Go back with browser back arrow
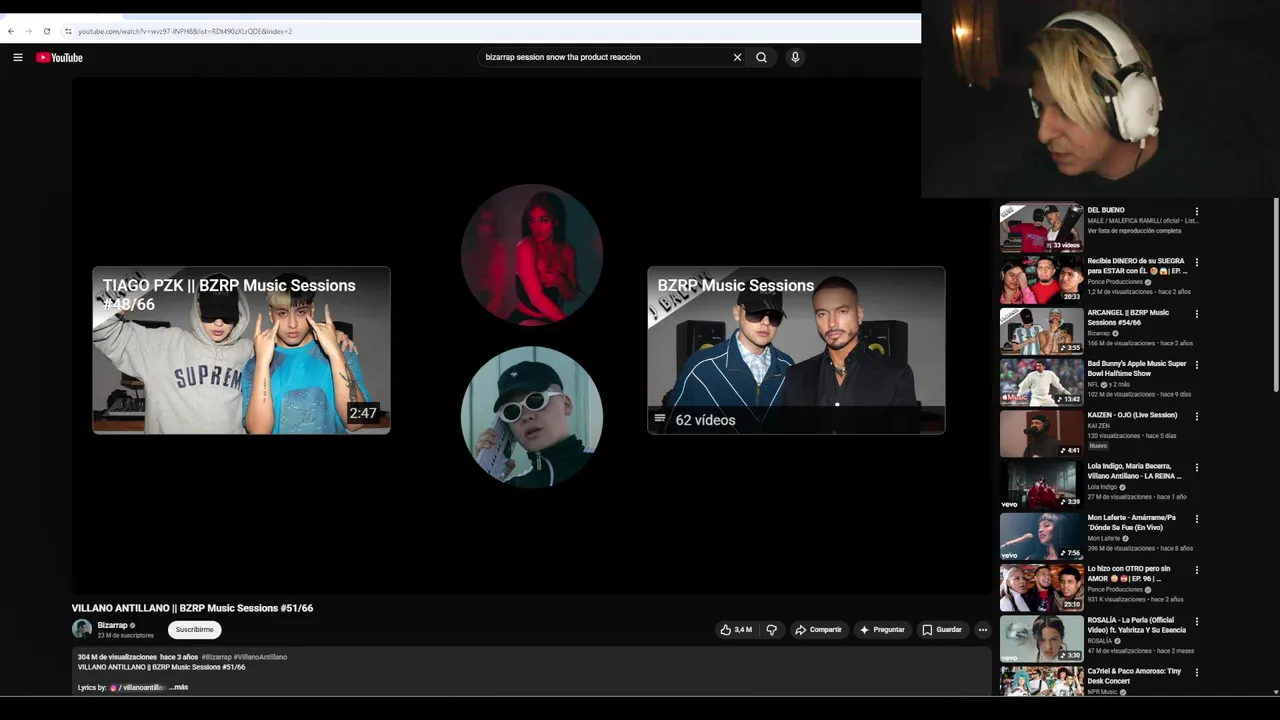The width and height of the screenshot is (1280, 720). click(x=11, y=31)
